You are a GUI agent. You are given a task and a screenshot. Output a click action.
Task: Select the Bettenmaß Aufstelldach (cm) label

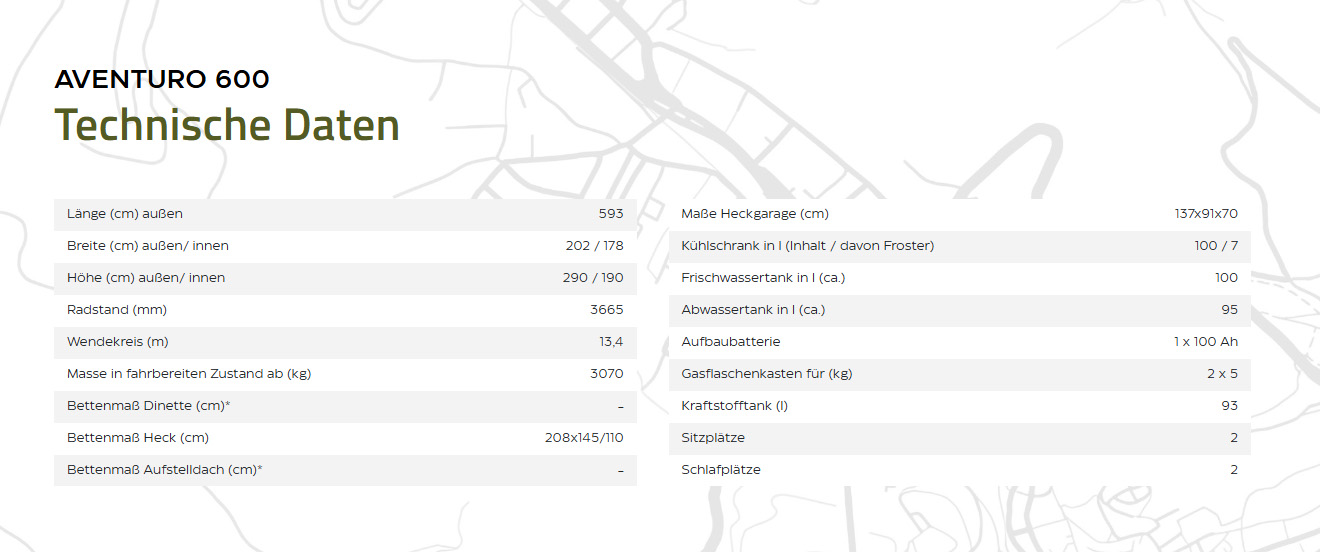(x=165, y=470)
